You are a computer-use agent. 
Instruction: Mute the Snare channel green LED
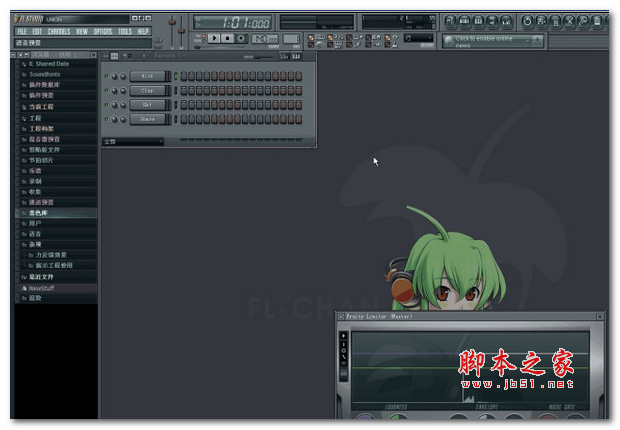pos(106,119)
